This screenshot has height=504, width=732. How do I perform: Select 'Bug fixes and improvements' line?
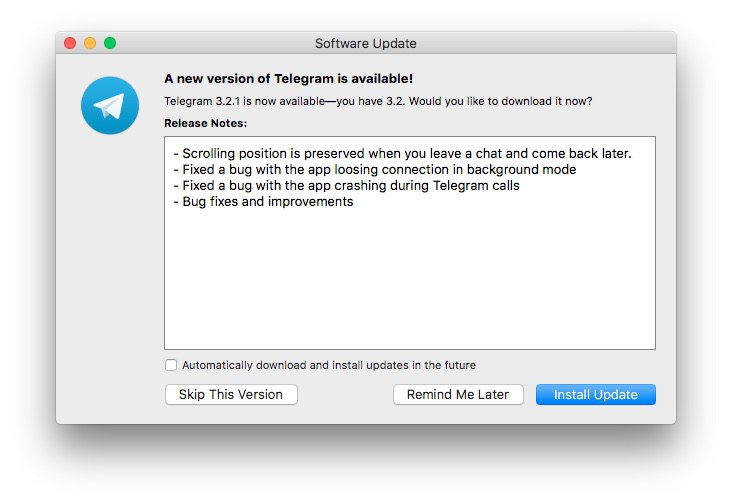click(x=263, y=202)
